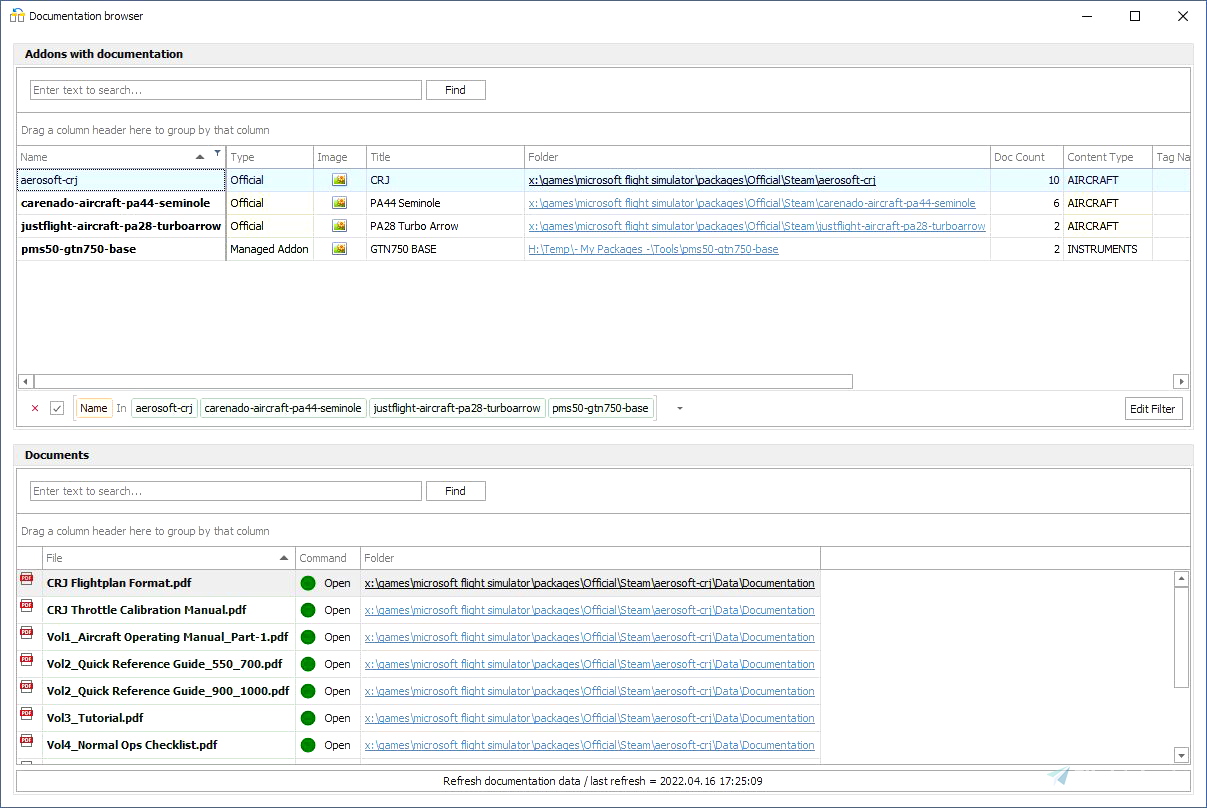Viewport: 1207px width, 808px height.
Task: Click the Find button in Addons panel
Action: coord(456,90)
